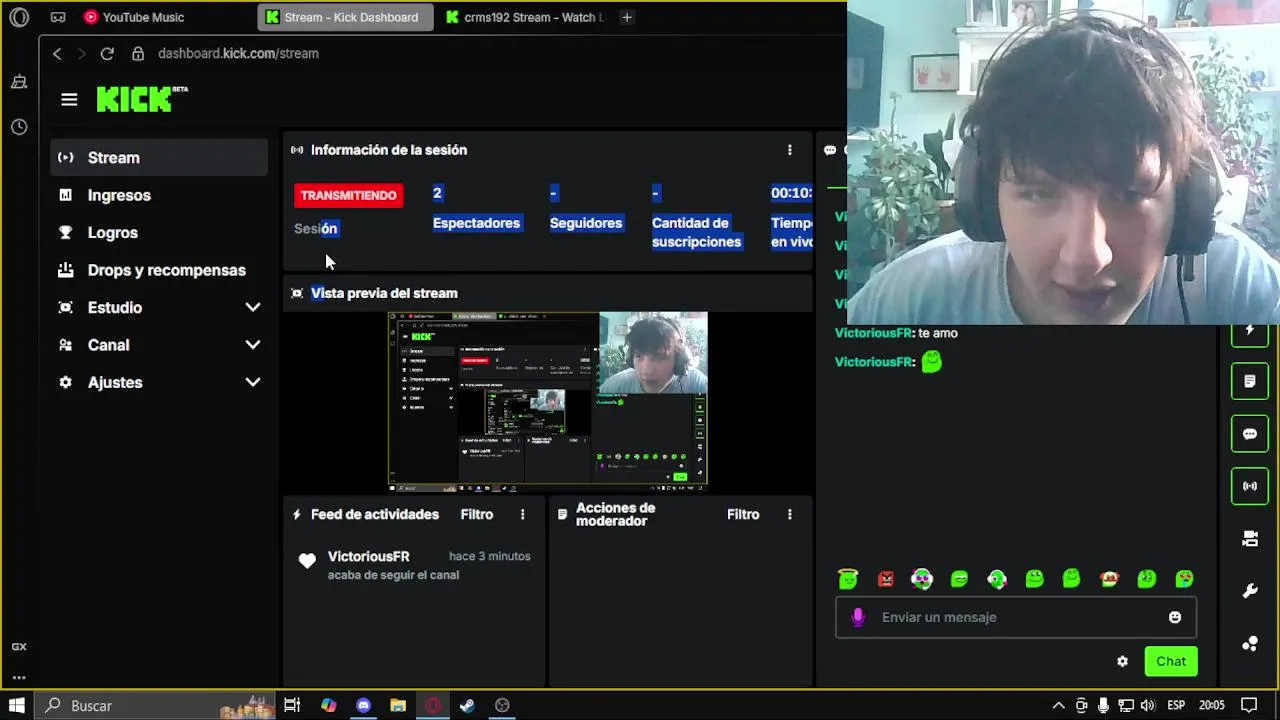
Task: Click the green Chat send button
Action: point(1171,661)
